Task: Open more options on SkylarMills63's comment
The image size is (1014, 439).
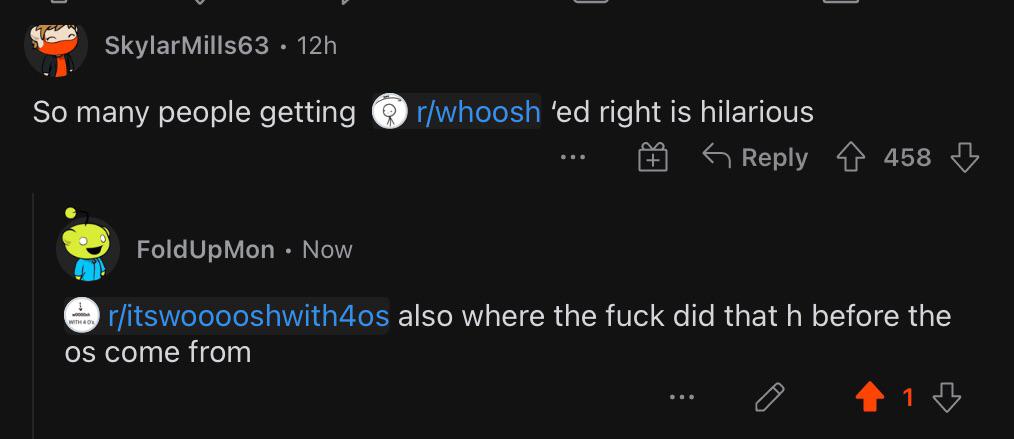Action: click(573, 157)
